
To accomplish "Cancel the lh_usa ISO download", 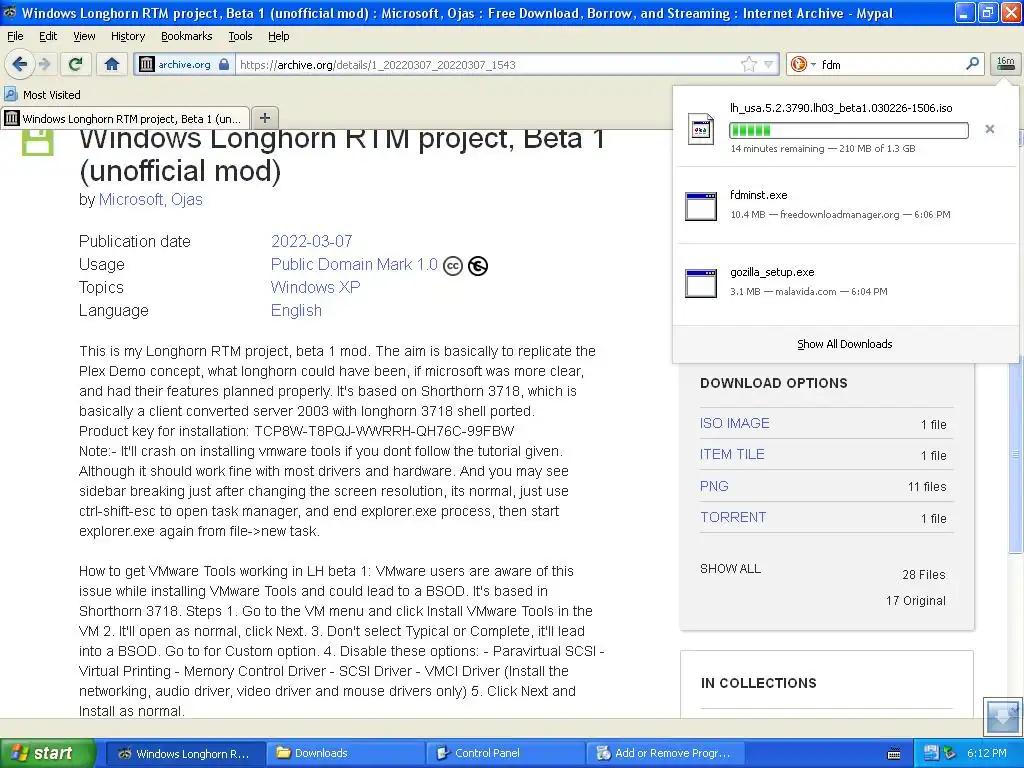I will pyautogui.click(x=989, y=129).
